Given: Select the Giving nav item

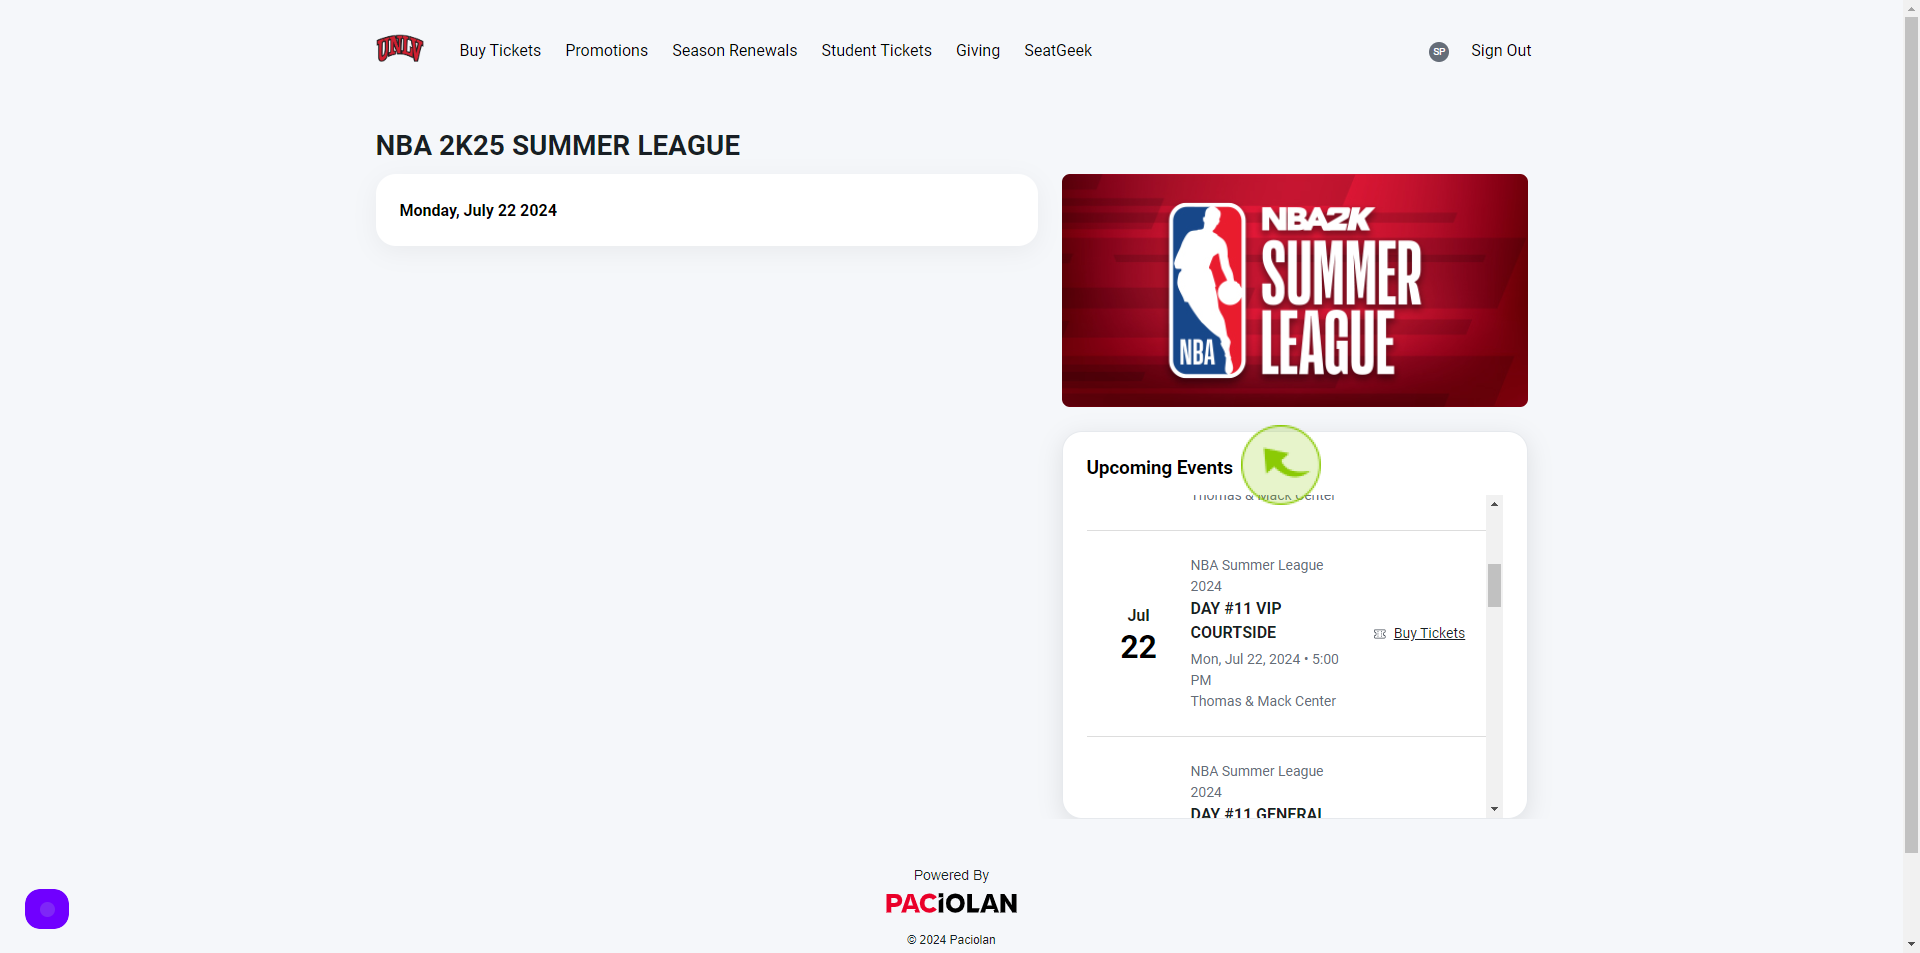Looking at the screenshot, I should pos(978,50).
